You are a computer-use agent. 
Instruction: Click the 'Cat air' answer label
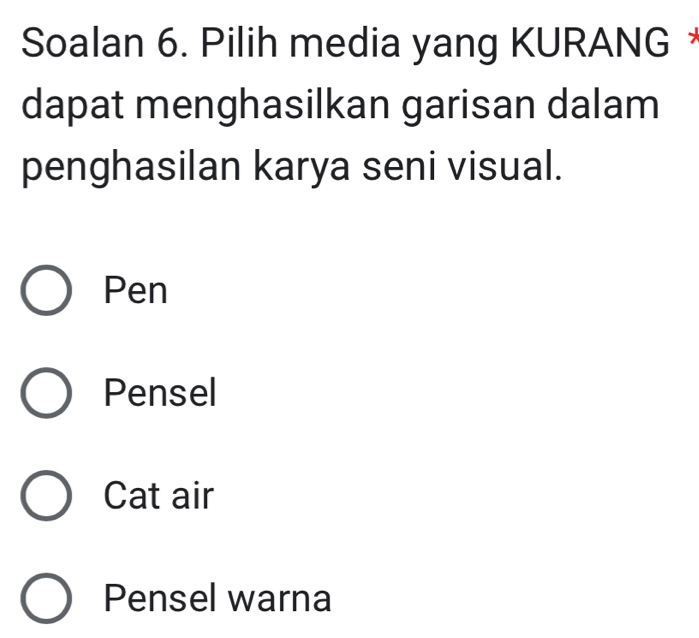pos(159,496)
